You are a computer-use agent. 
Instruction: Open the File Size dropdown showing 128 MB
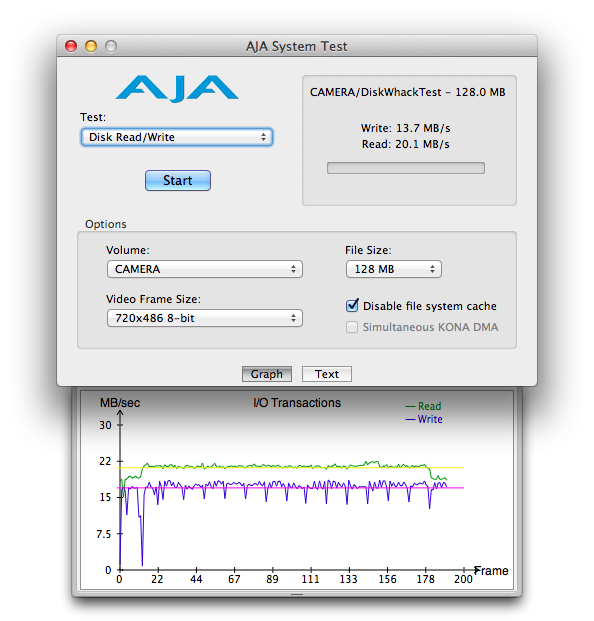[x=394, y=269]
